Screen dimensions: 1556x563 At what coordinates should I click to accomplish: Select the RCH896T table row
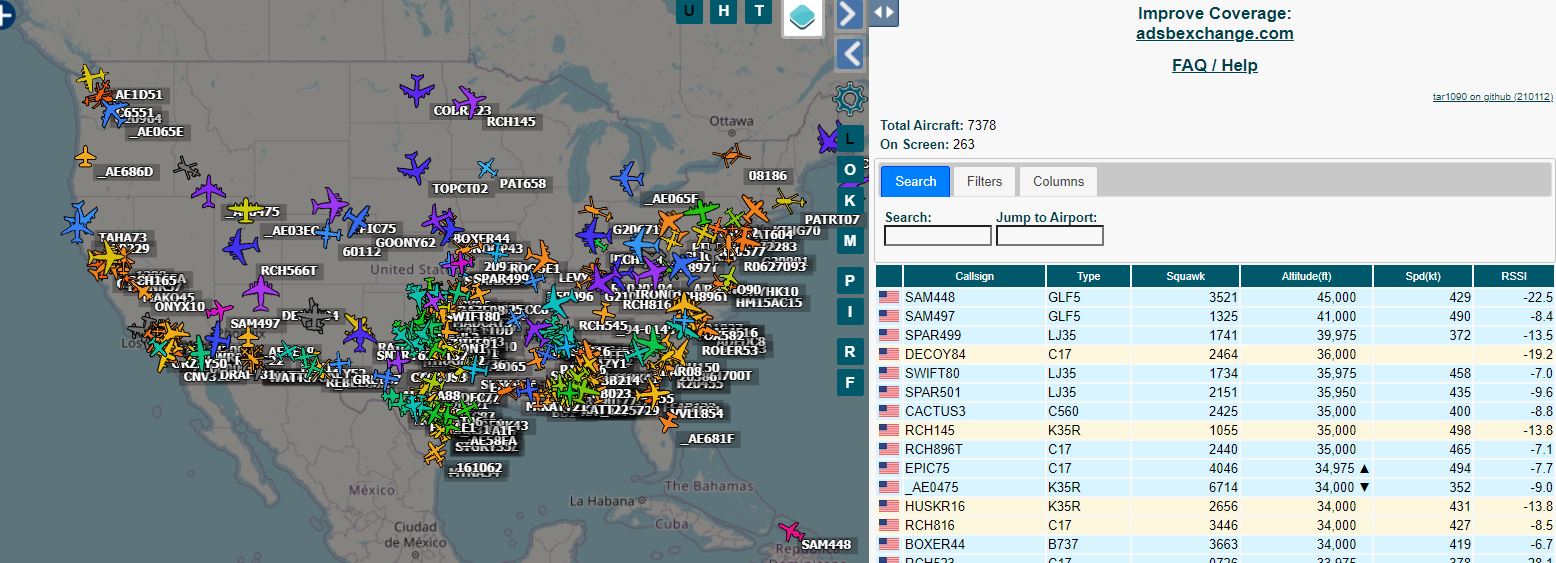click(1215, 449)
